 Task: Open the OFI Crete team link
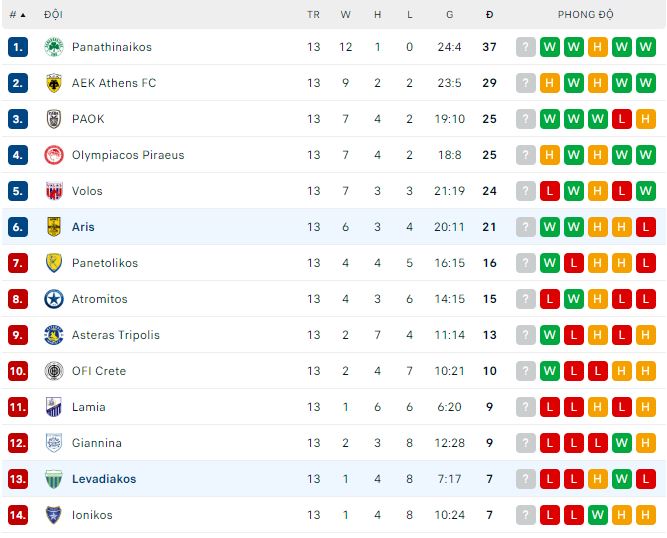tap(99, 371)
